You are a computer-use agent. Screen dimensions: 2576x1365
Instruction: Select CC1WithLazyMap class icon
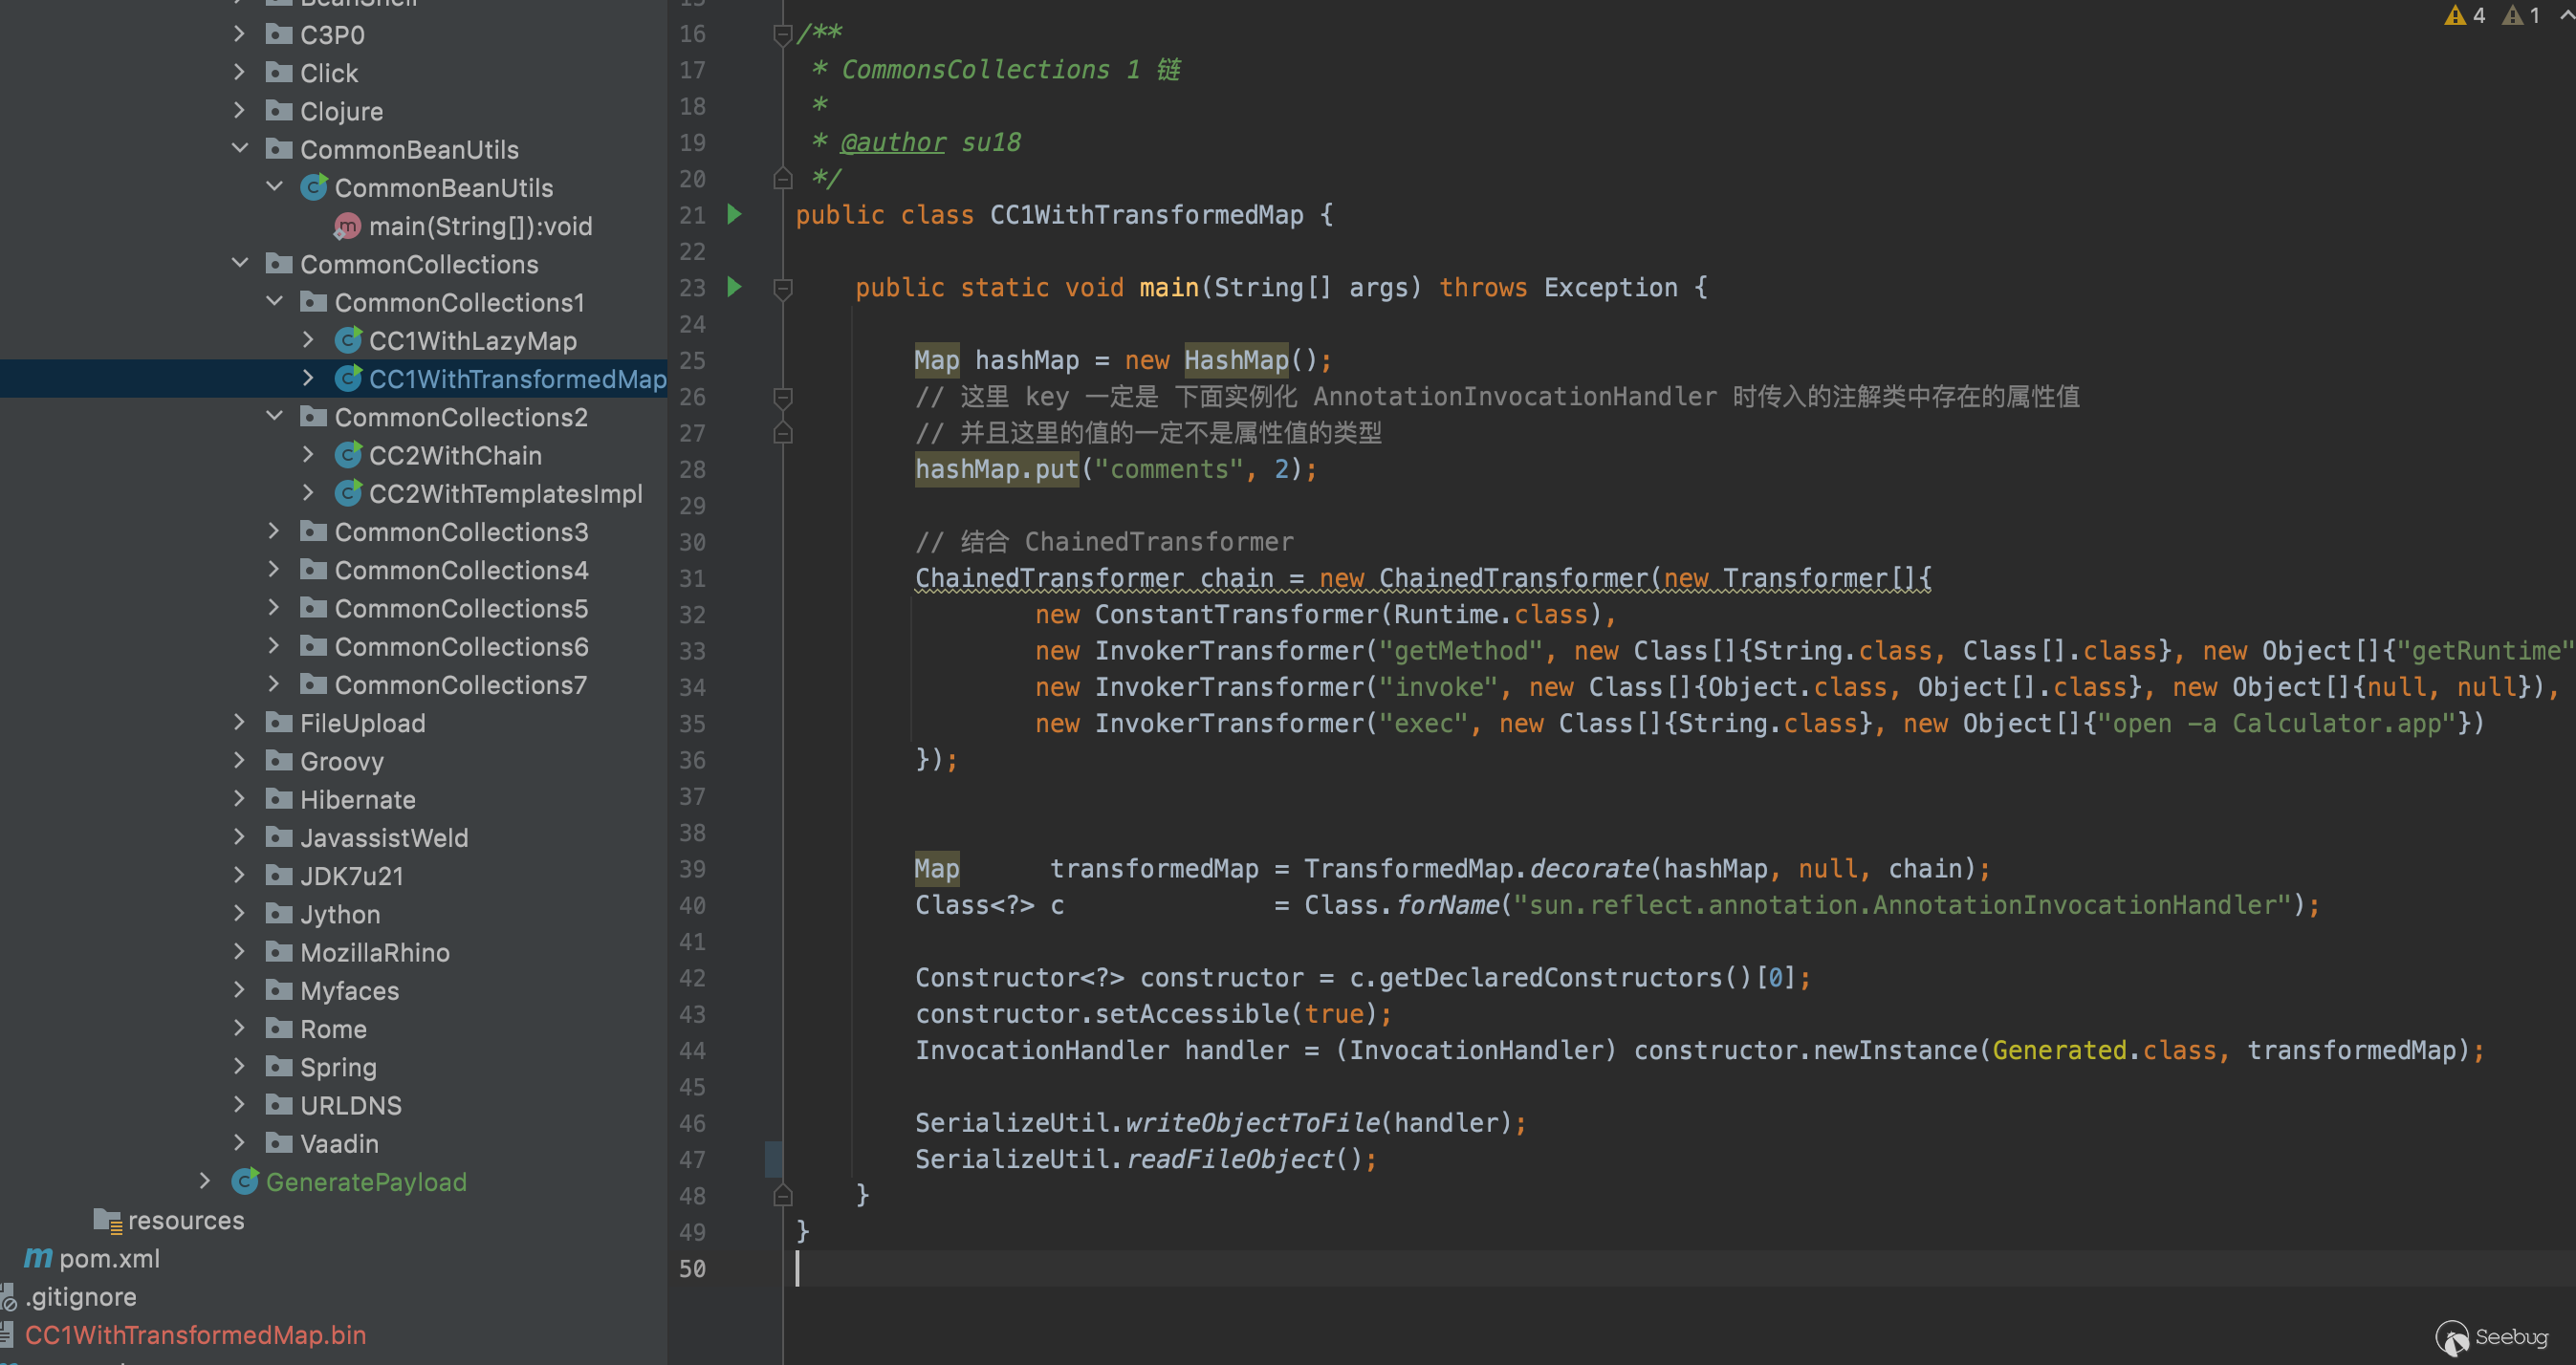coord(347,341)
